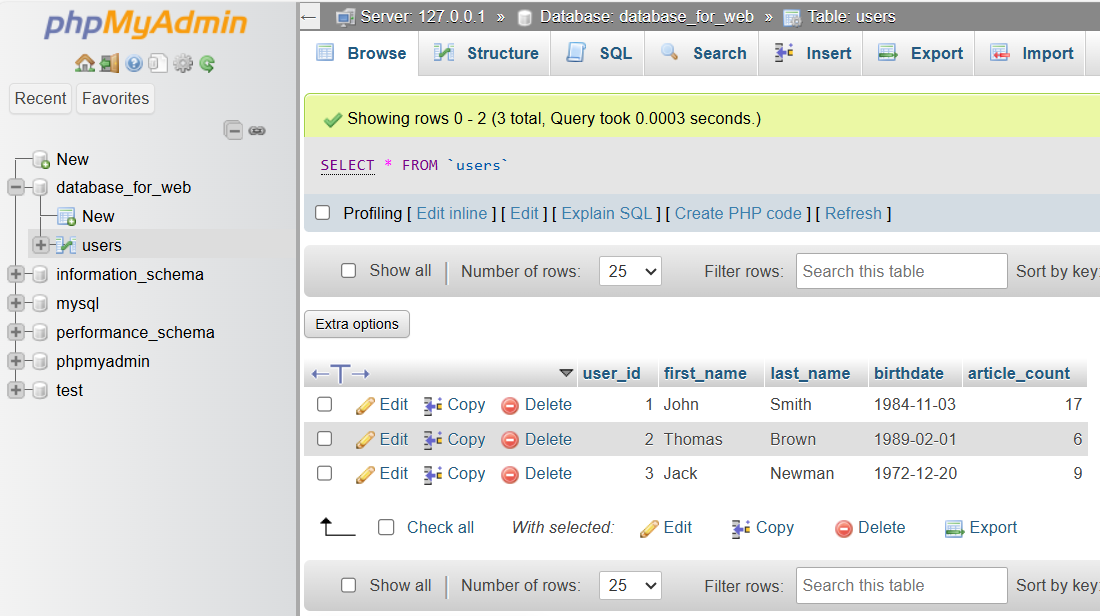Enable the Profiling checkbox
Image resolution: width=1100 pixels, height=616 pixels.
coord(323,213)
